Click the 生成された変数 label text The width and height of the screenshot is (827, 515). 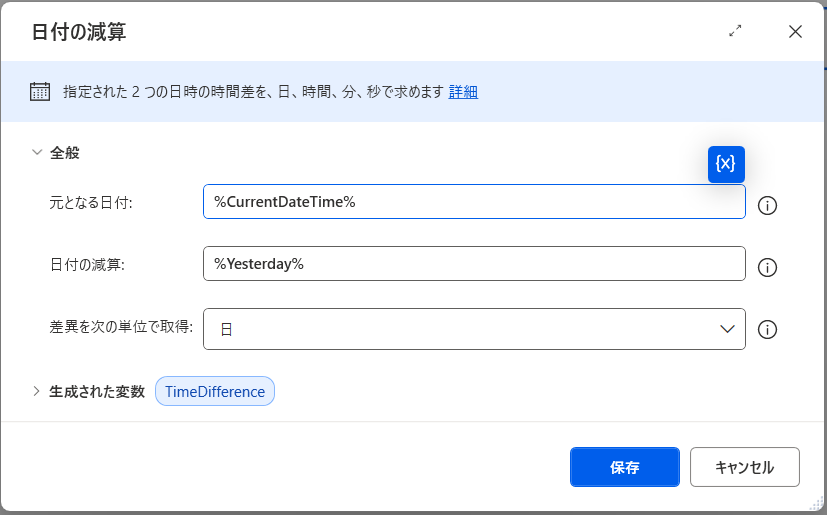click(97, 392)
